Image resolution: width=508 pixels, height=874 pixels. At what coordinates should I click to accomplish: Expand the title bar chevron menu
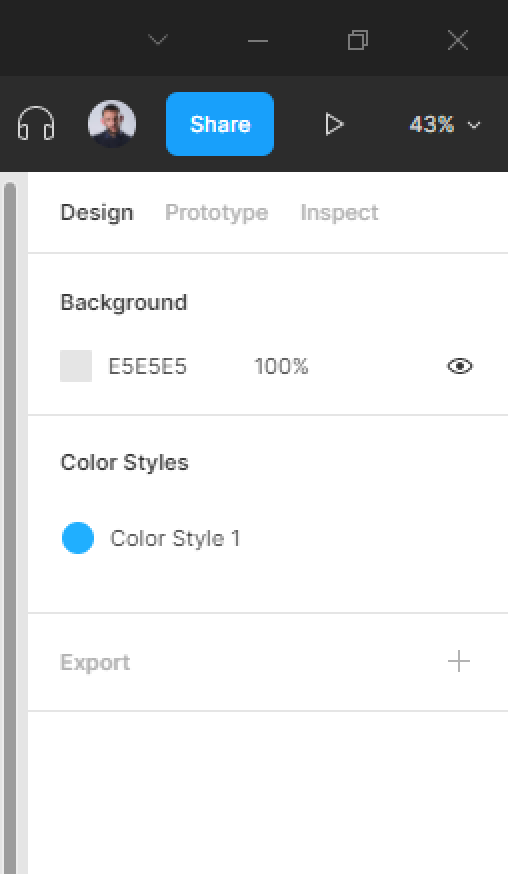(158, 40)
